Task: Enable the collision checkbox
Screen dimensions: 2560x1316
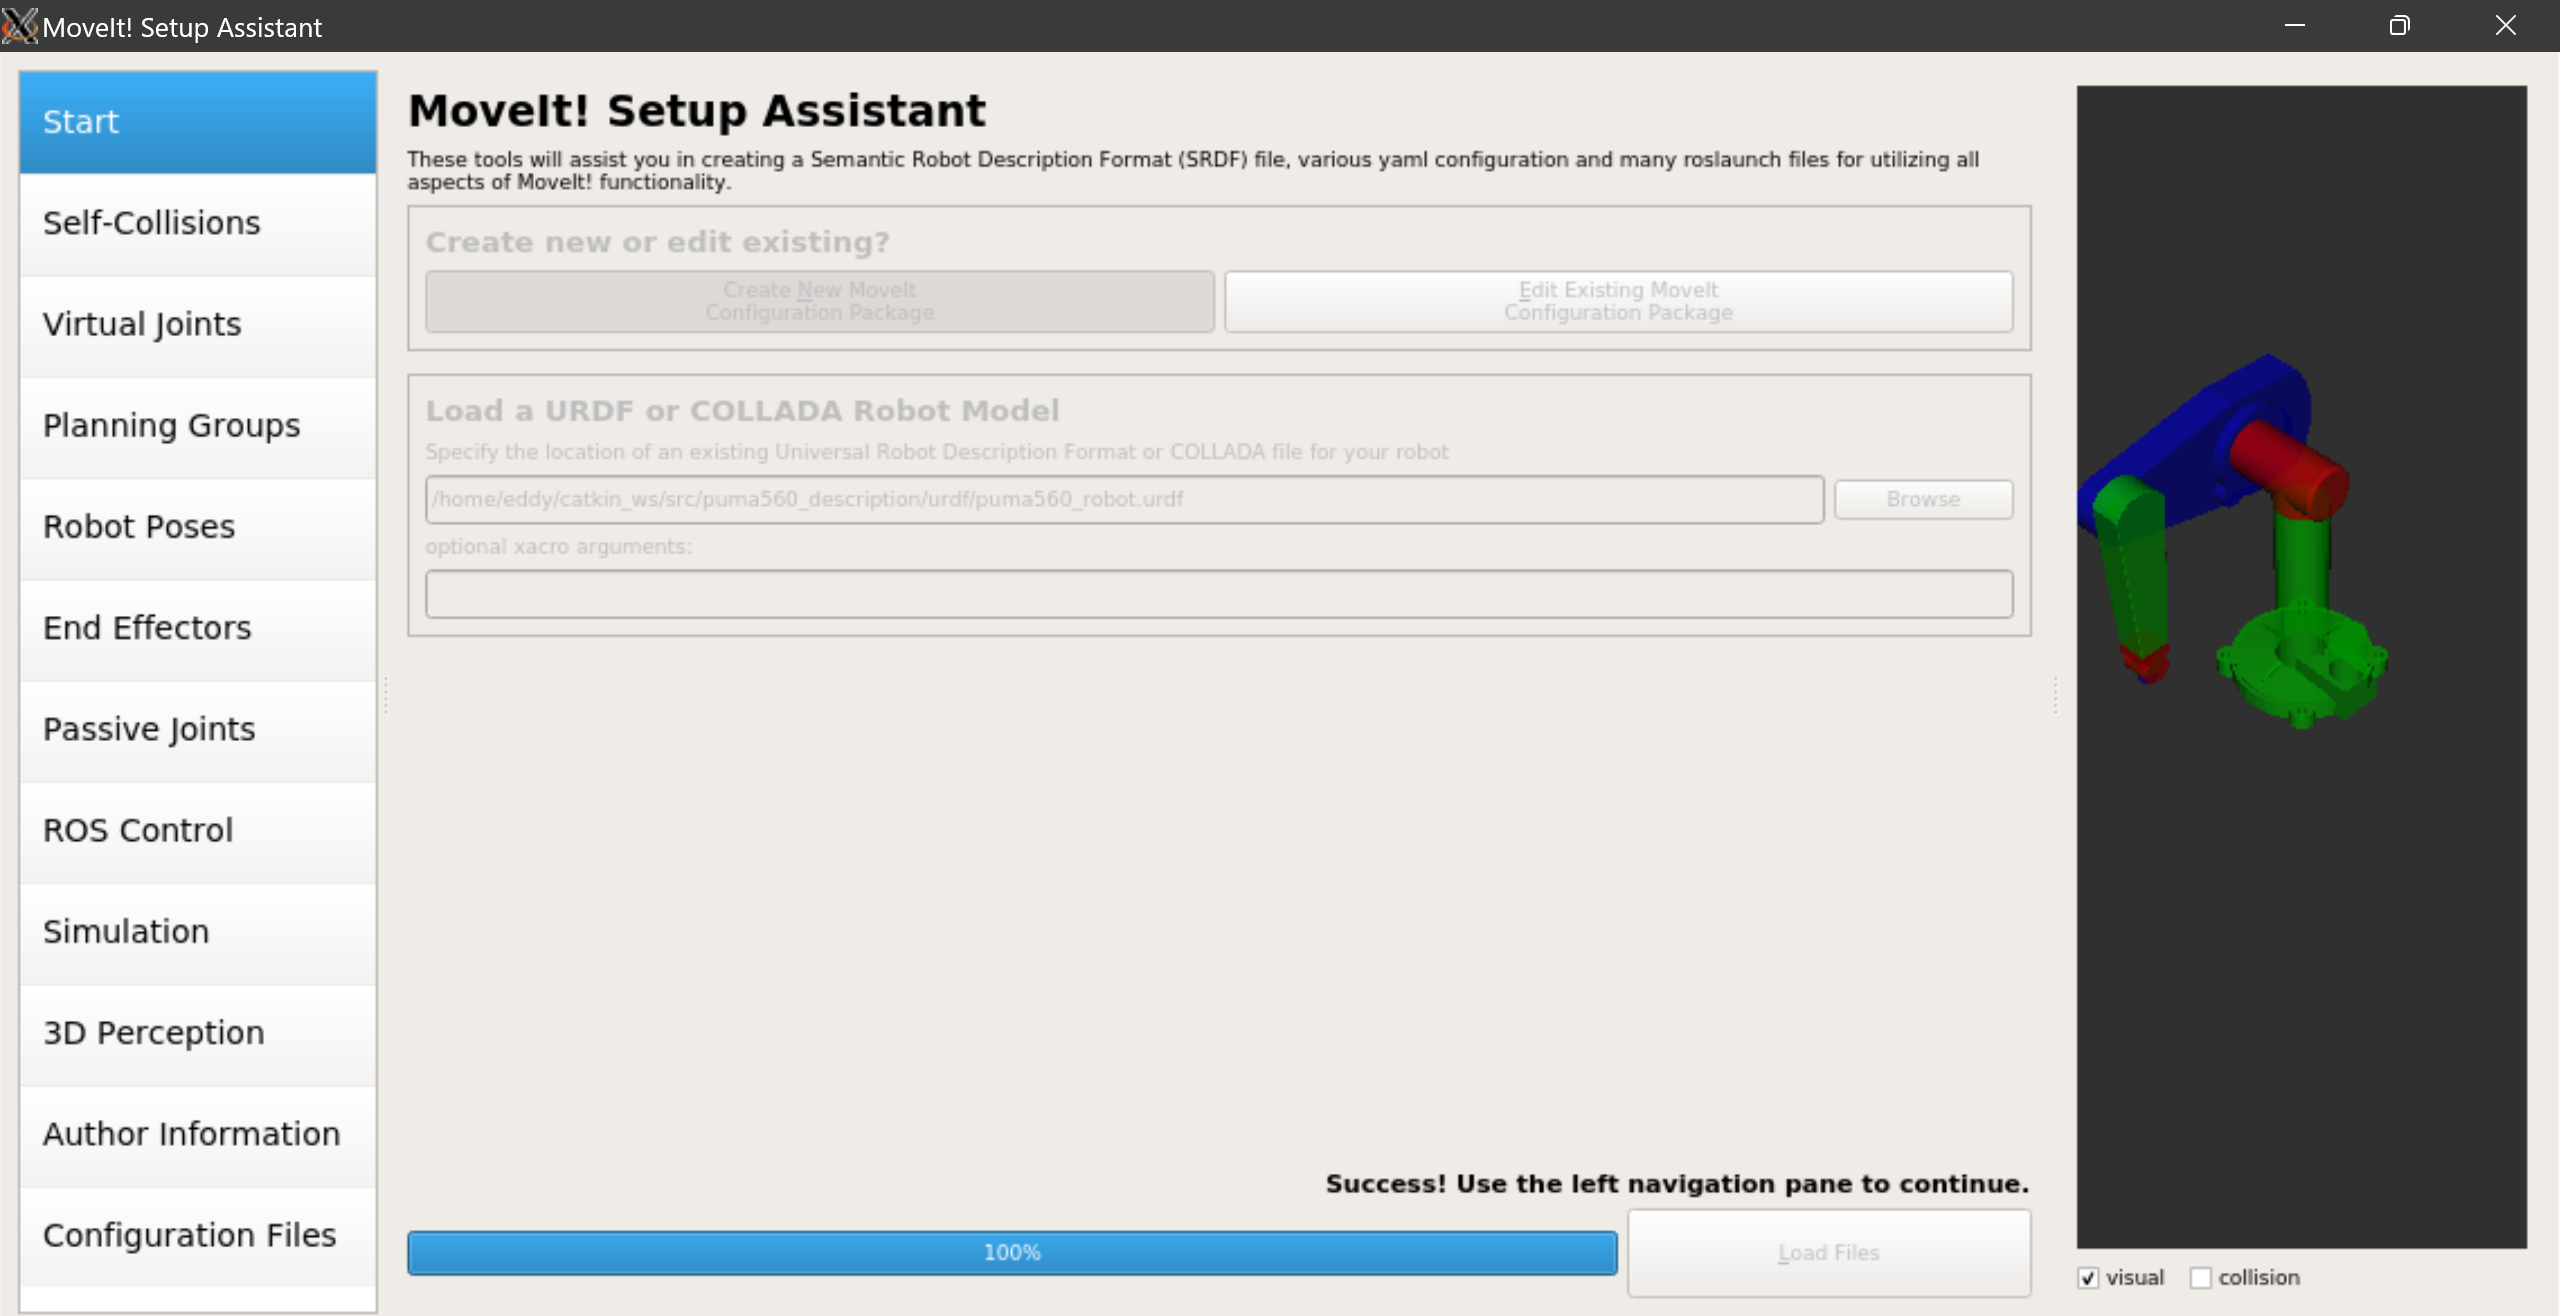Action: pyautogui.click(x=2200, y=1277)
